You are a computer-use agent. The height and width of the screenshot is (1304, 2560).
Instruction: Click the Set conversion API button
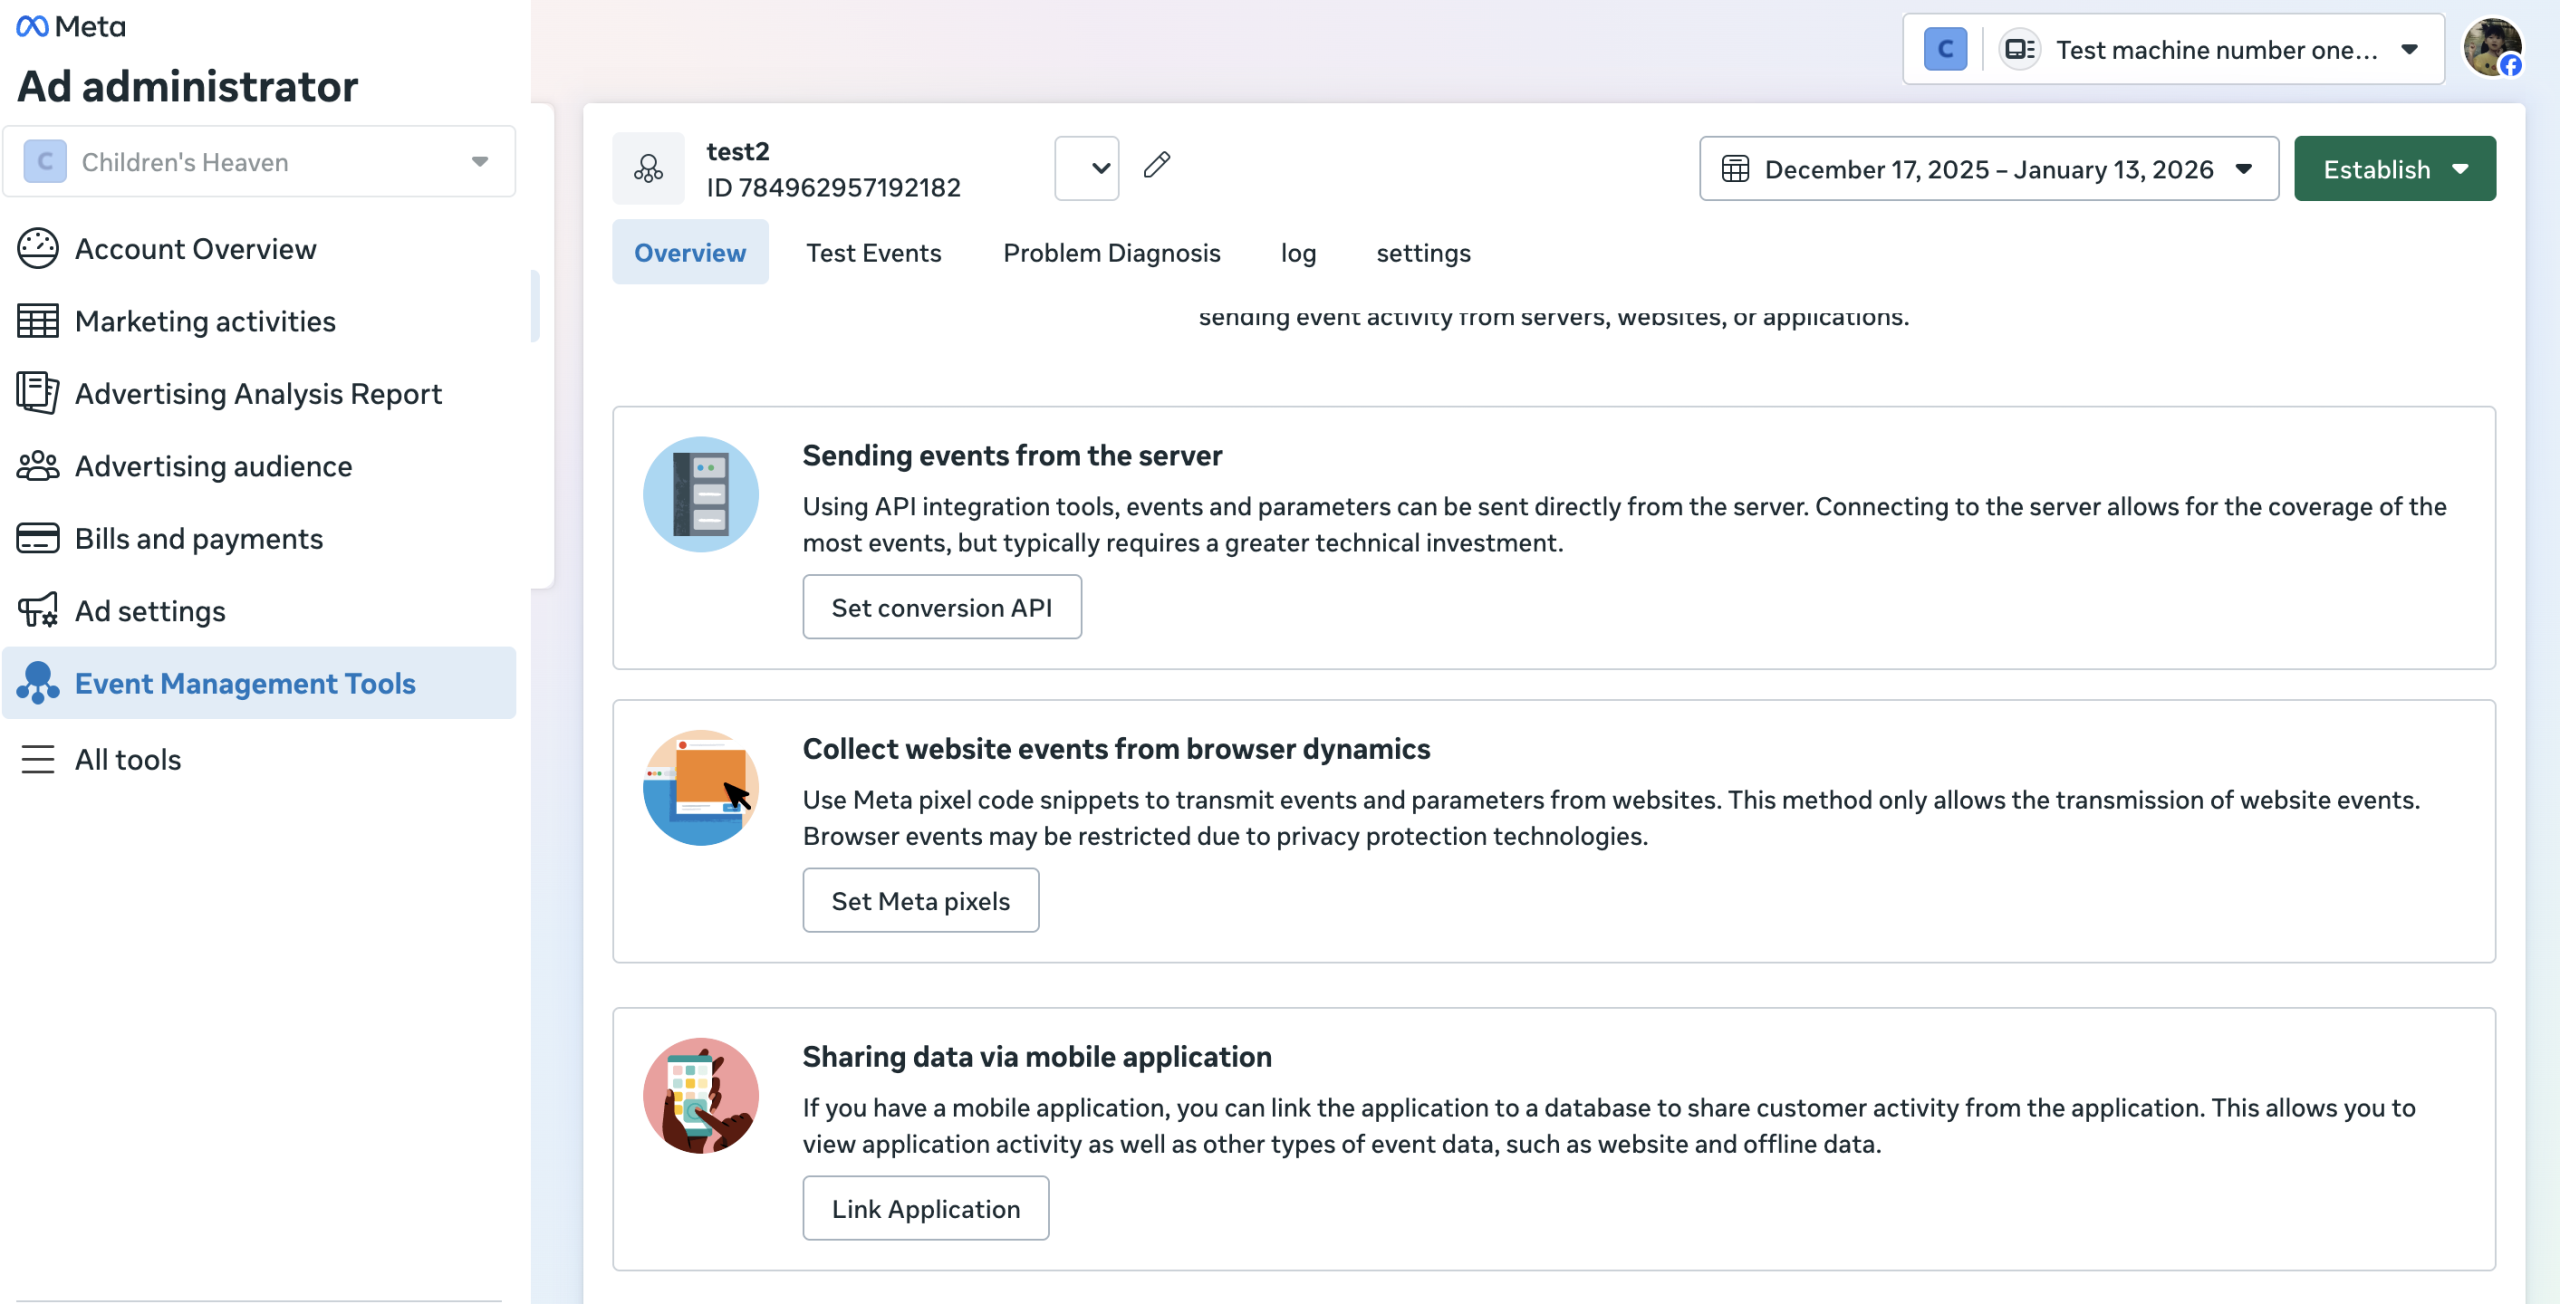tap(941, 607)
